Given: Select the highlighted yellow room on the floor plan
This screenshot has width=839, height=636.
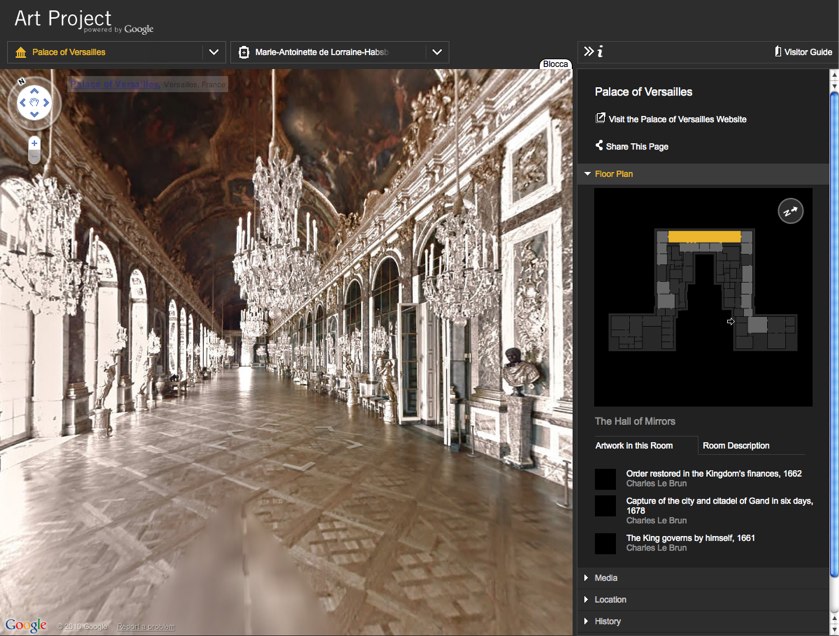Looking at the screenshot, I should [x=704, y=236].
